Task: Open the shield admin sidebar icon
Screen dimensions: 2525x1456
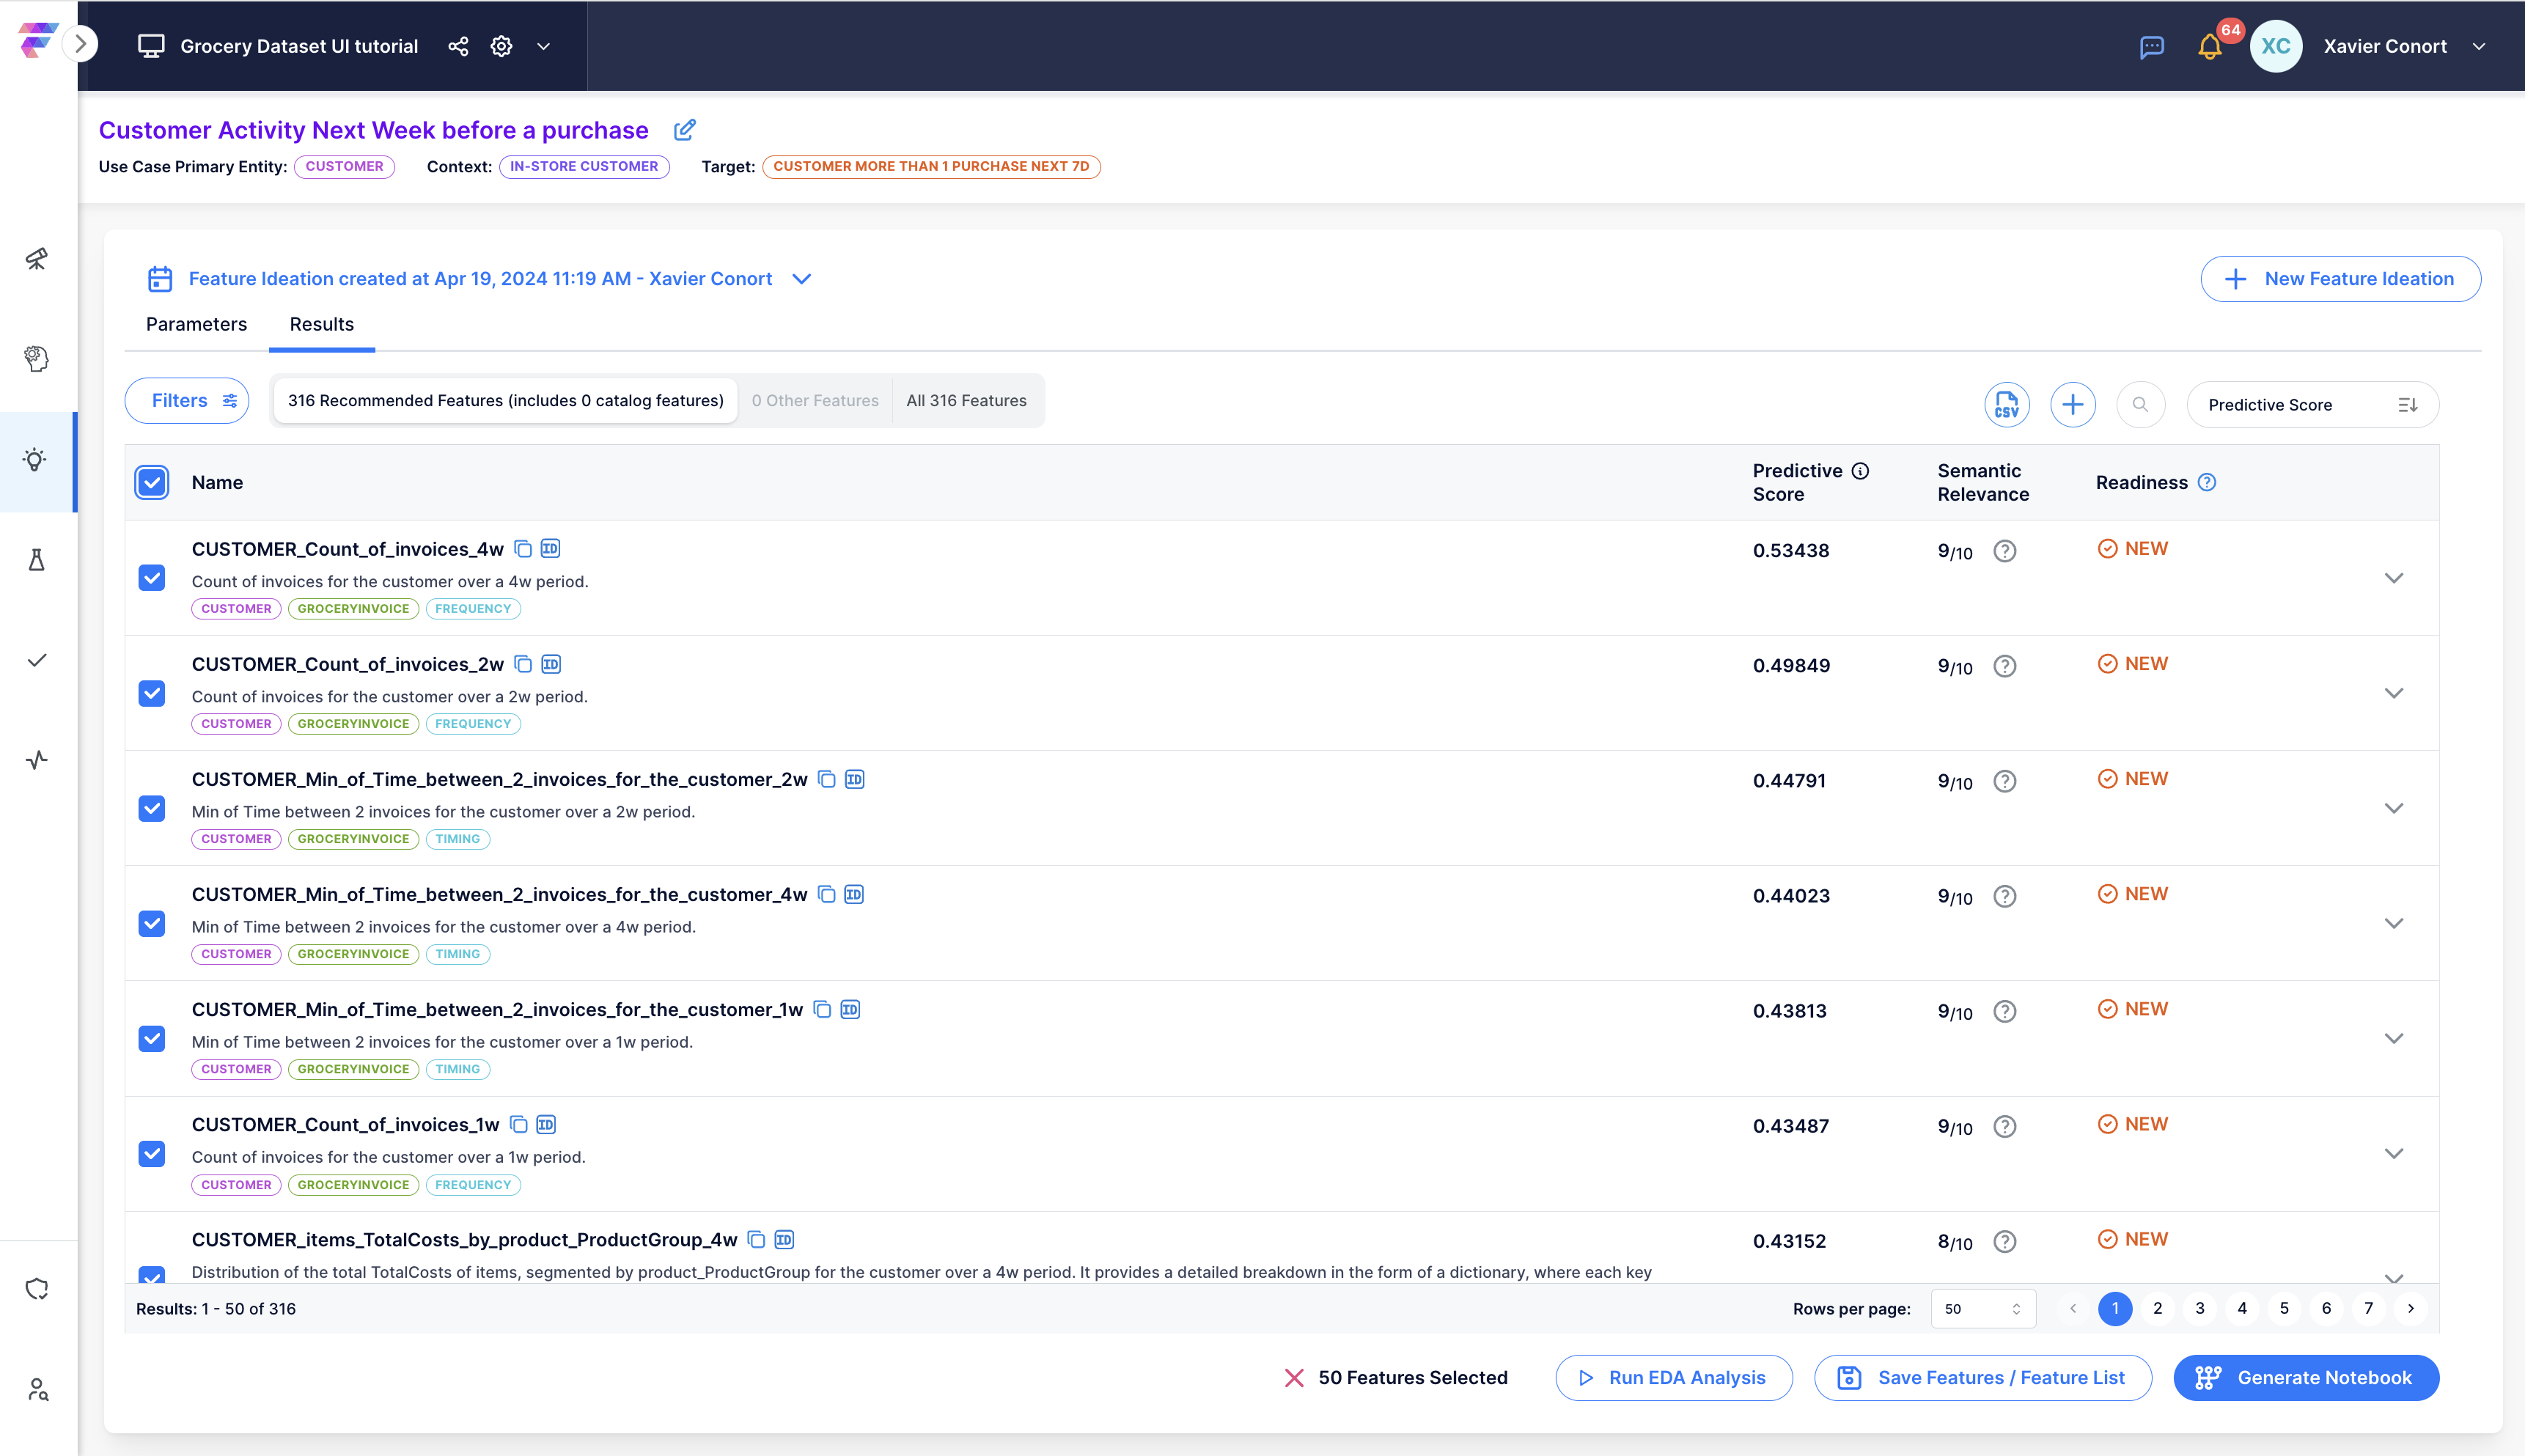Action: tap(37, 1289)
